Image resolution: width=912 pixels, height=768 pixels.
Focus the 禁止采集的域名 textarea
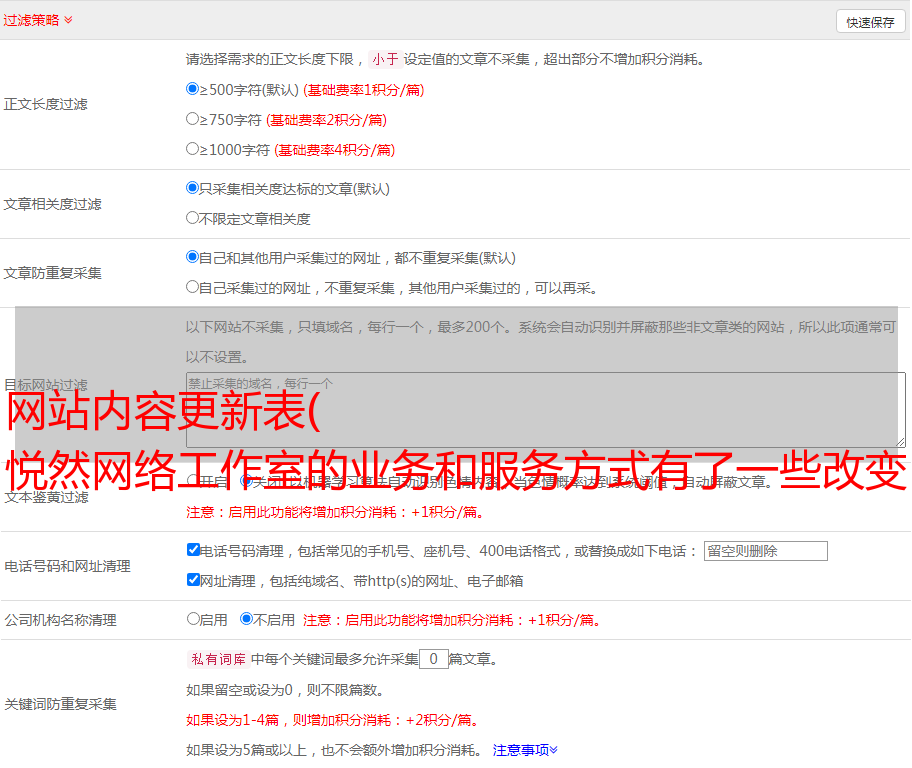pyautogui.click(x=546, y=410)
